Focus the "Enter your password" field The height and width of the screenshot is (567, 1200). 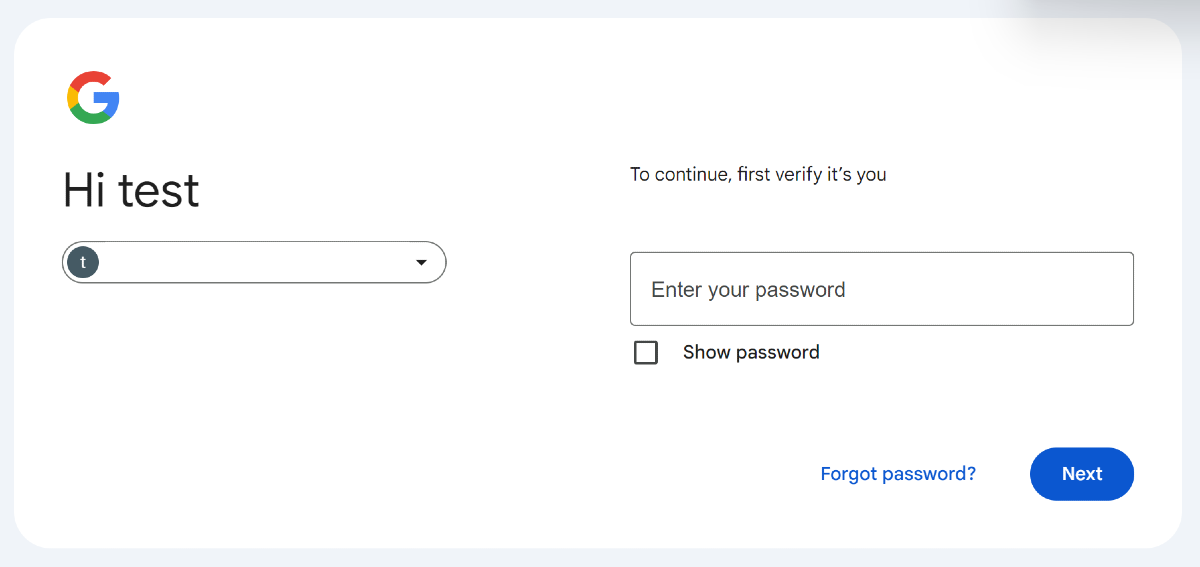pyautogui.click(x=881, y=289)
